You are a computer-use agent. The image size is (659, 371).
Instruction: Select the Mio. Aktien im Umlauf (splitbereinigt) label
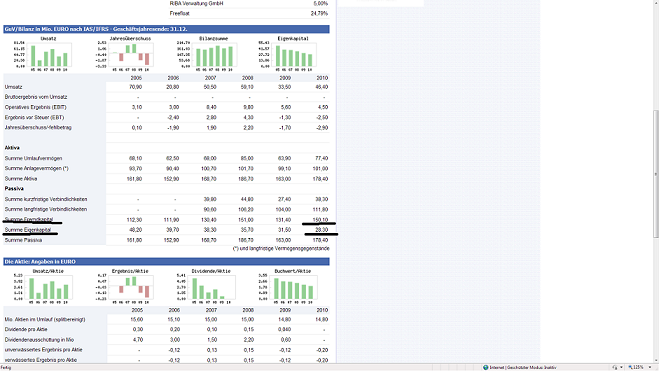click(45, 319)
